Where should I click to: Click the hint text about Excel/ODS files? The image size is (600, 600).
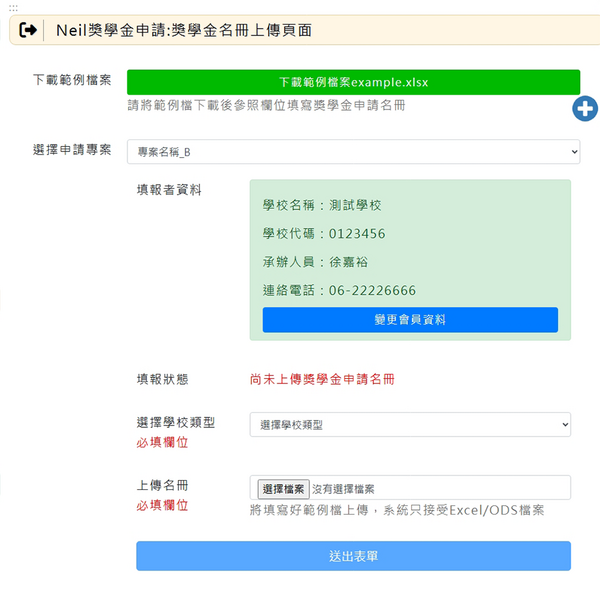(x=397, y=510)
